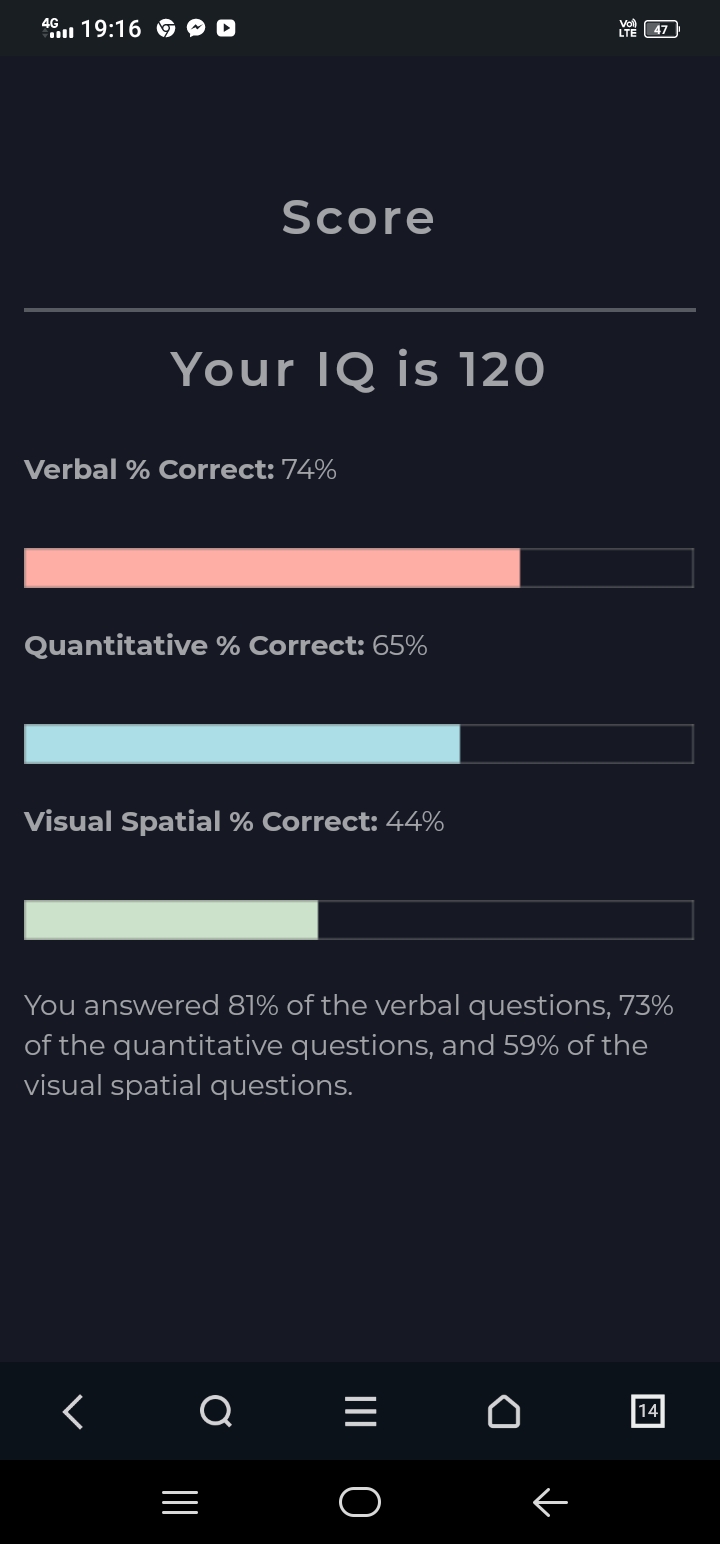Open the tab switcher showing 14 tabs
Viewport: 720px width, 1544px height.
click(647, 1411)
